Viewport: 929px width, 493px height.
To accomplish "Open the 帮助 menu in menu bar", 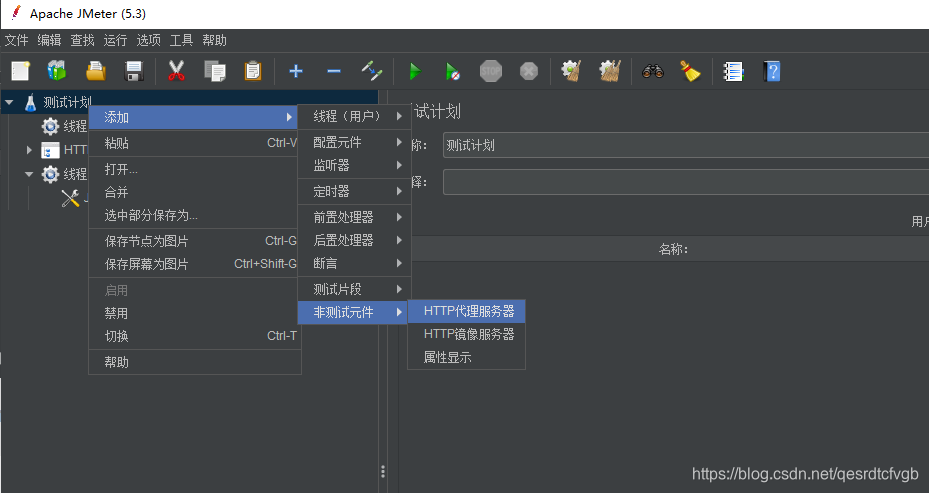I will pyautogui.click(x=214, y=40).
